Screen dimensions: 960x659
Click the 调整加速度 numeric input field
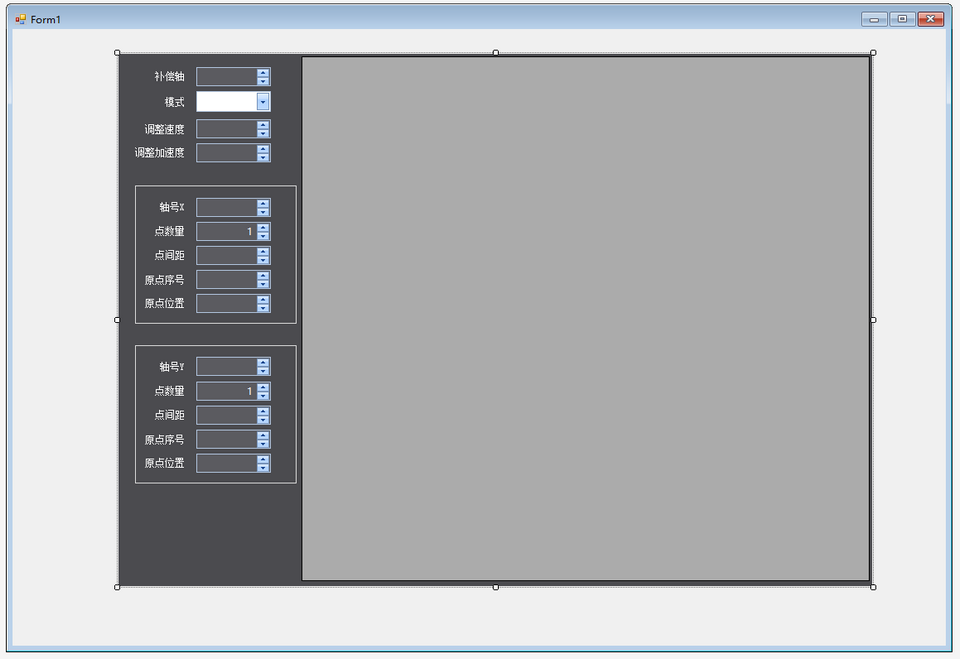(227, 153)
